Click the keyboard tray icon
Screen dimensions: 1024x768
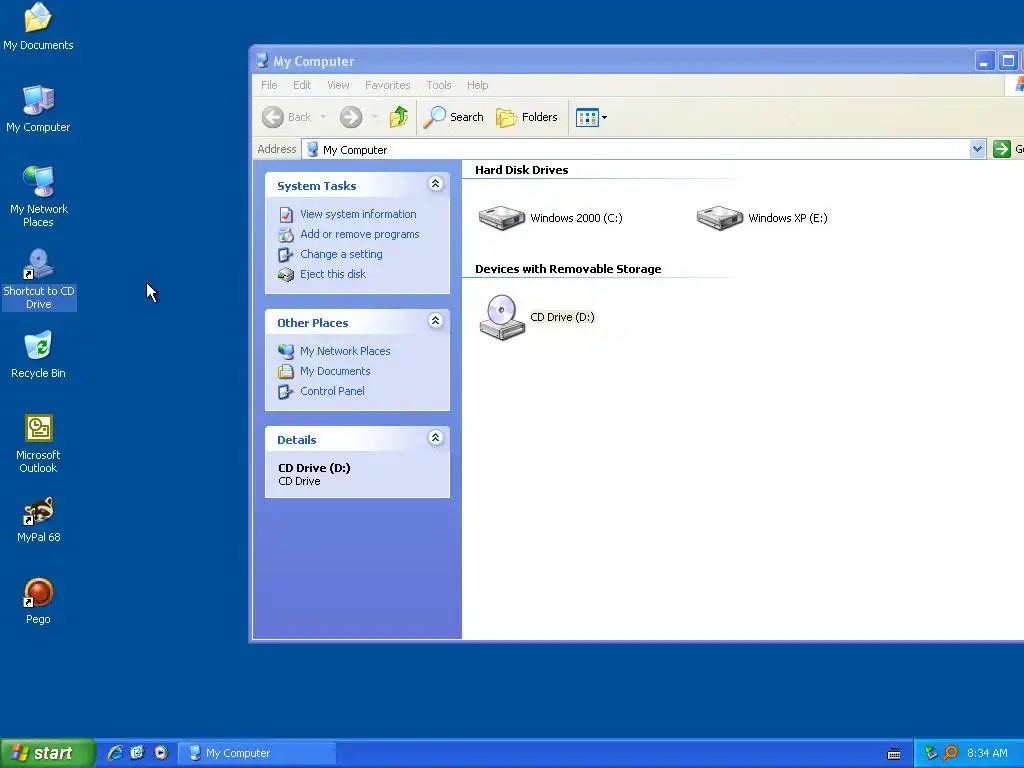pos(894,754)
